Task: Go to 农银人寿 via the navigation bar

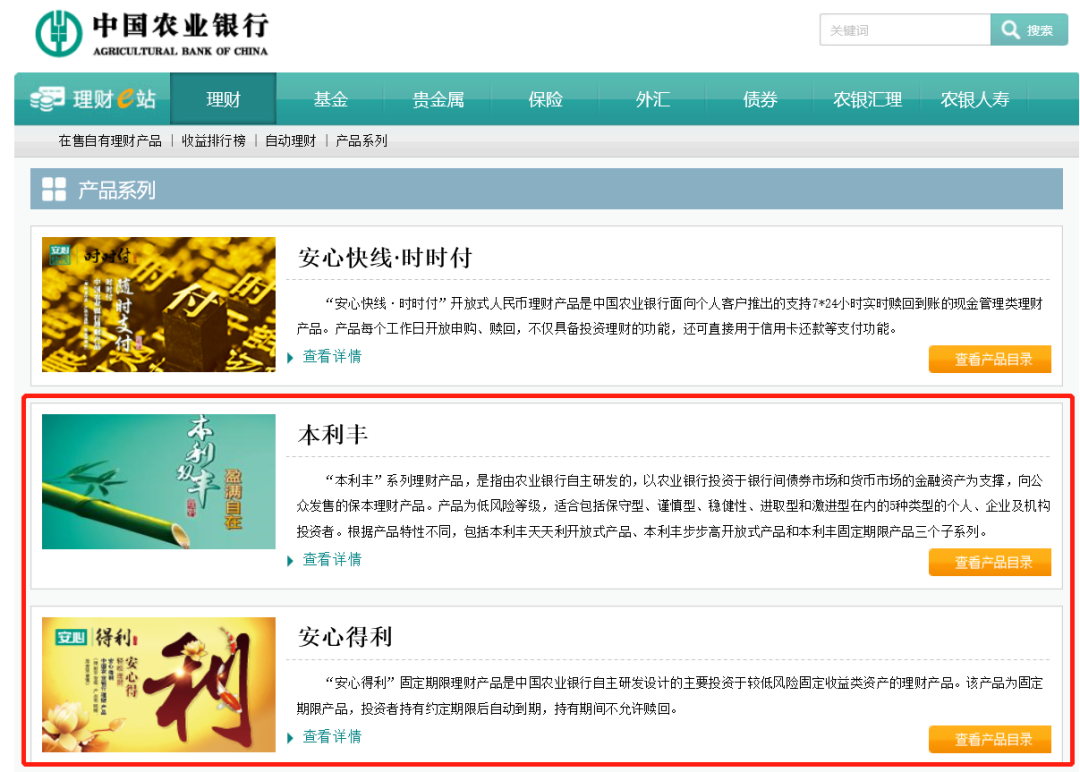Action: tap(975, 100)
